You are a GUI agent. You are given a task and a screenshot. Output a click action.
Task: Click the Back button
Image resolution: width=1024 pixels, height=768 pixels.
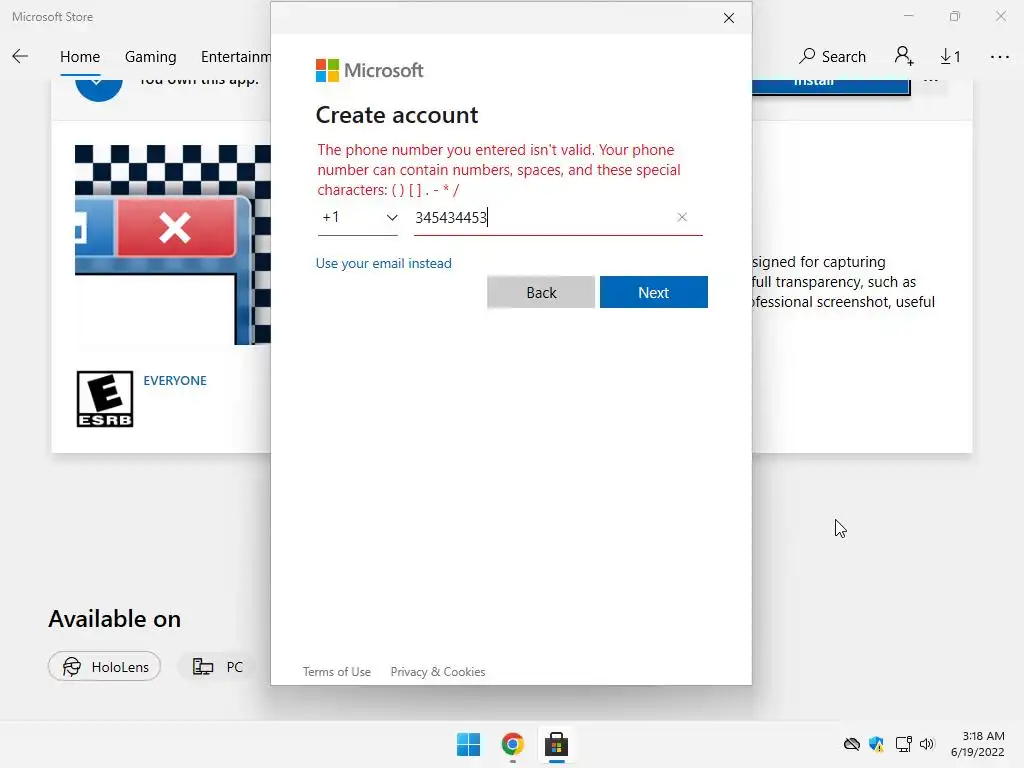point(541,292)
